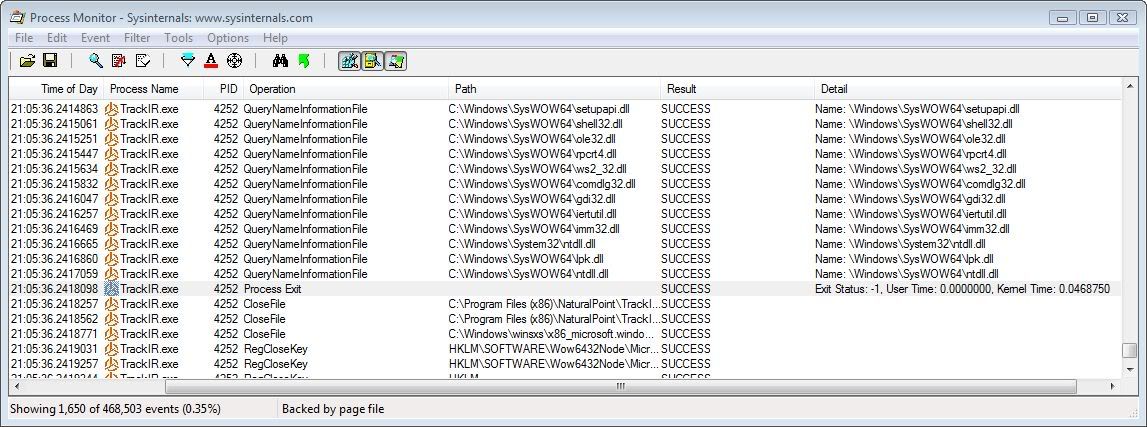Click the Detail column header
The width and height of the screenshot is (1147, 427).
point(968,89)
